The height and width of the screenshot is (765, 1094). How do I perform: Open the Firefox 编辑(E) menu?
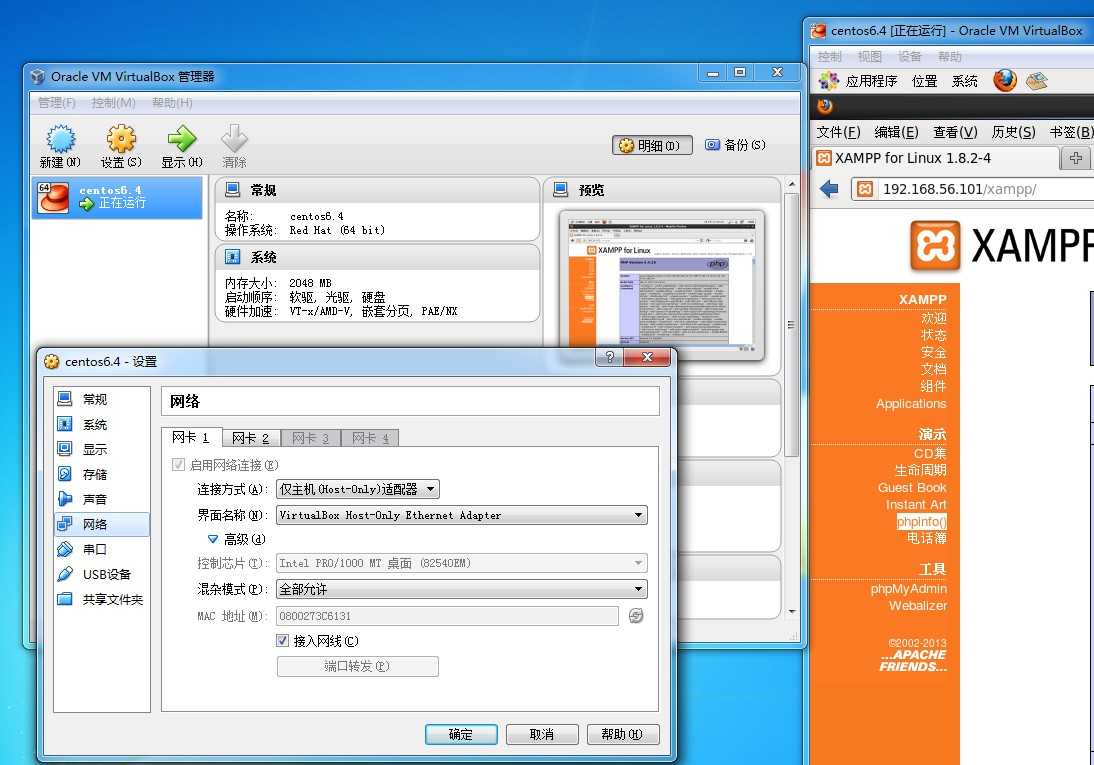click(897, 132)
